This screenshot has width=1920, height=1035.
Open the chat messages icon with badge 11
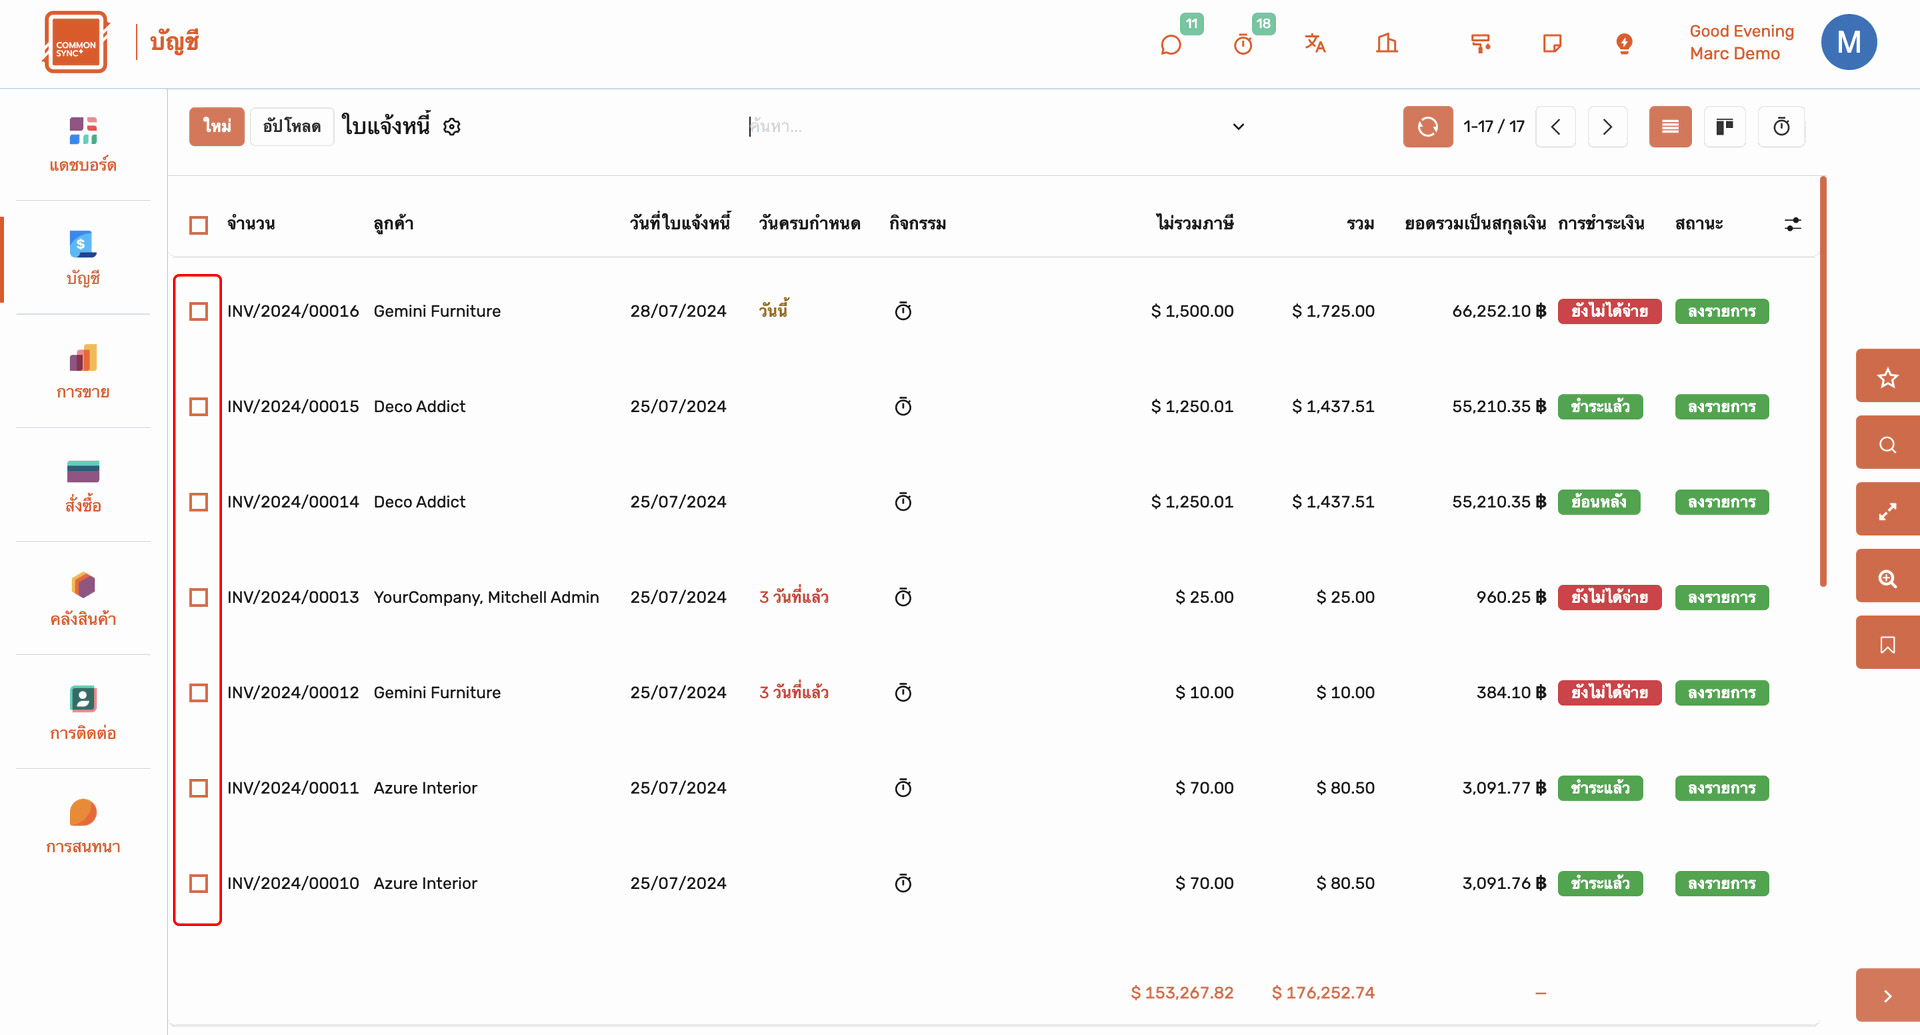point(1171,44)
